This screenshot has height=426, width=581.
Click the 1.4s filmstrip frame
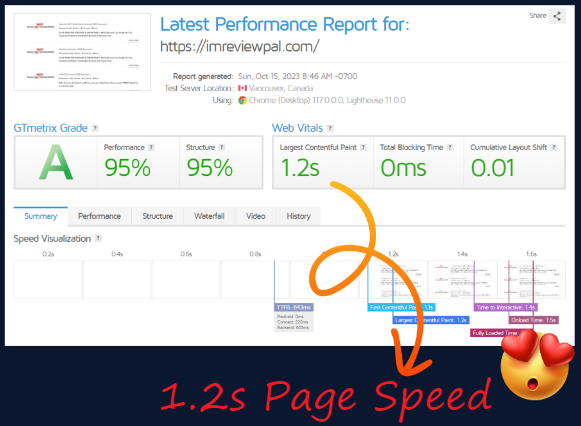coord(462,279)
